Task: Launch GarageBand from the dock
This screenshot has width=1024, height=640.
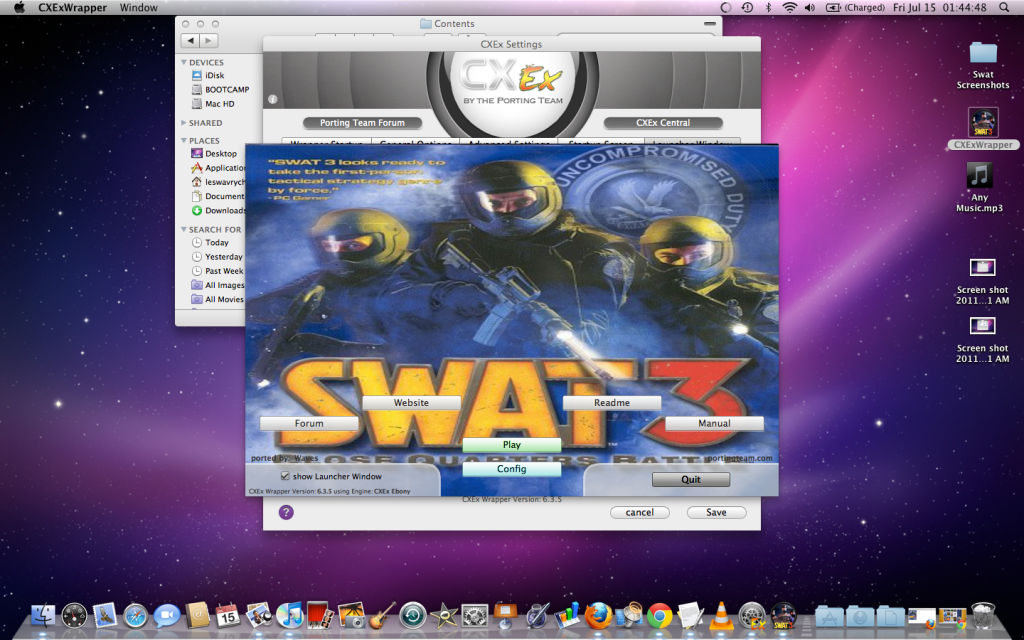Action: click(382, 615)
